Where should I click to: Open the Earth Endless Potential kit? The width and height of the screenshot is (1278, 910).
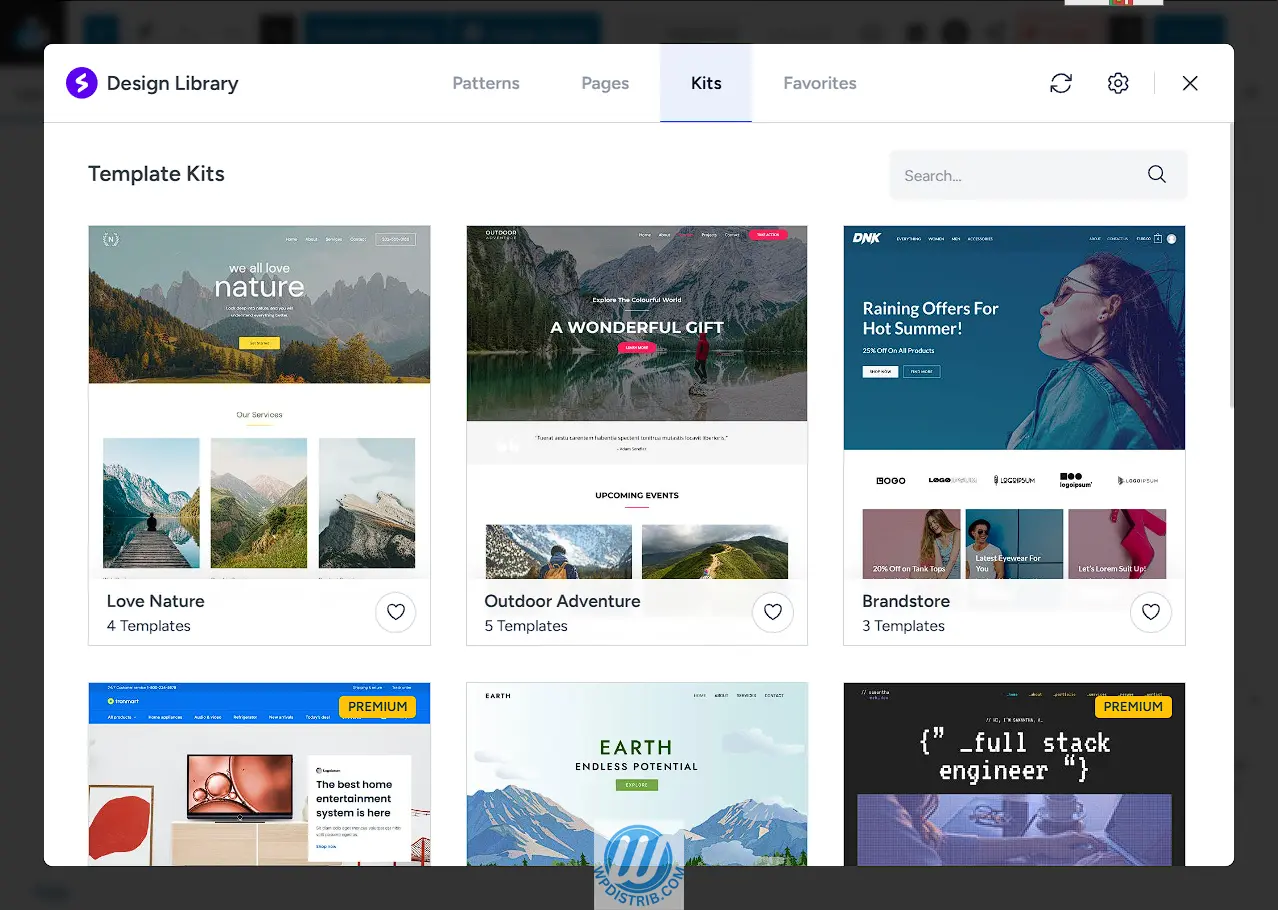pyautogui.click(x=637, y=774)
